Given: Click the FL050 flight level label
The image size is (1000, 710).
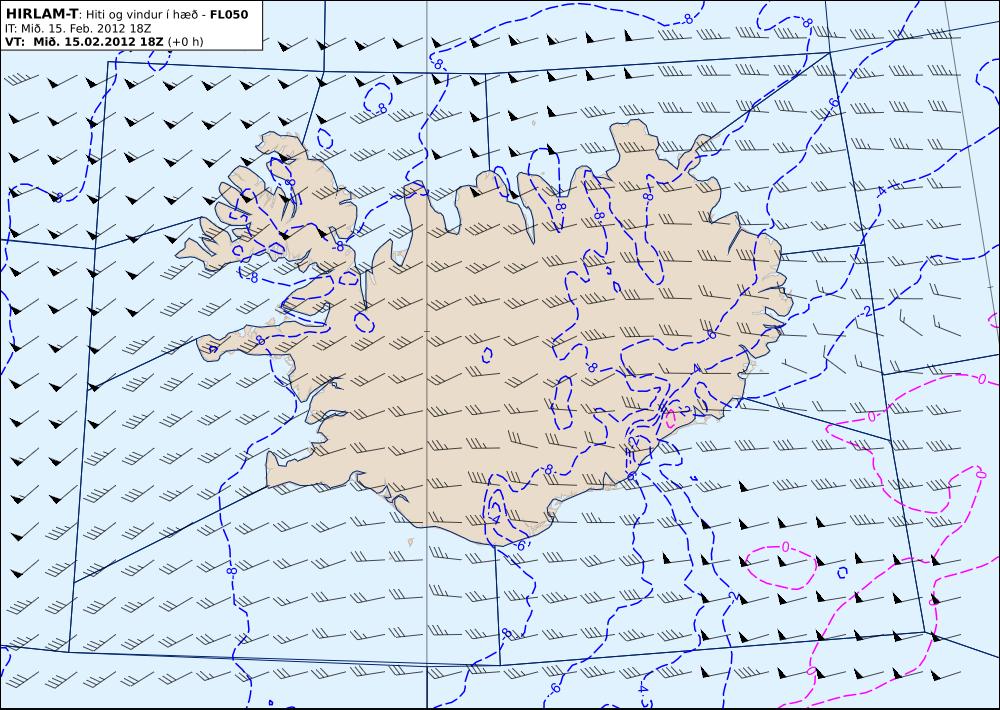Looking at the screenshot, I should pos(229,14).
